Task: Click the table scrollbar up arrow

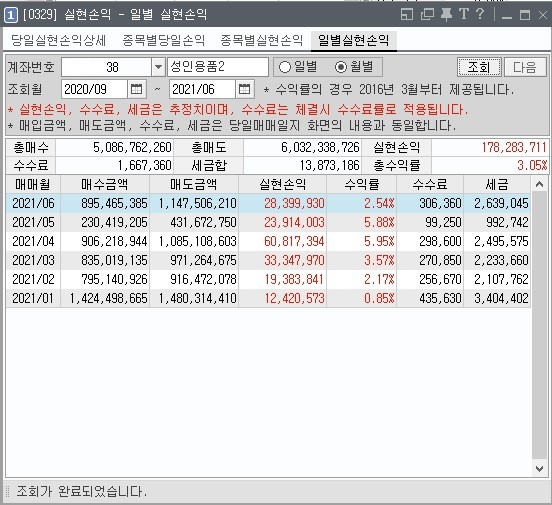Action: (539, 184)
